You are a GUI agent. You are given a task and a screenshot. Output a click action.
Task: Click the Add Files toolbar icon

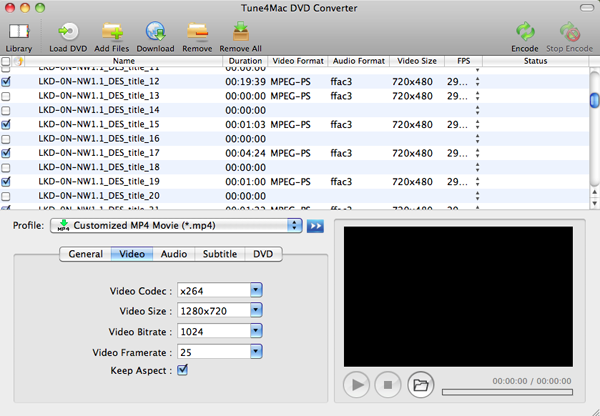tap(112, 31)
